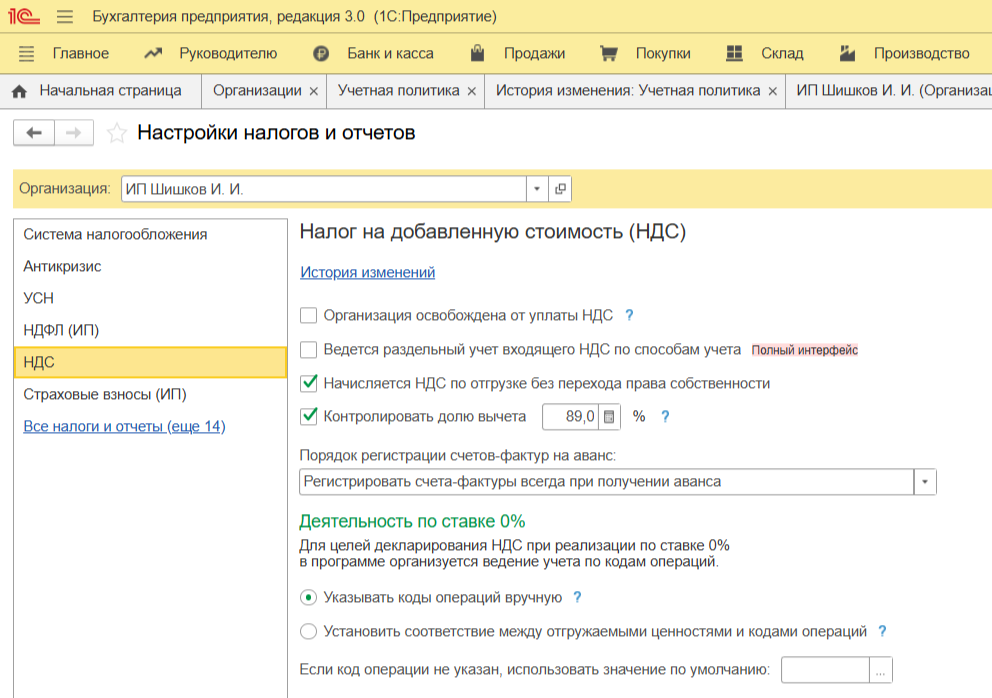
Task: Select Установить соответствие между ценностями и кодами
Action: tap(309, 631)
